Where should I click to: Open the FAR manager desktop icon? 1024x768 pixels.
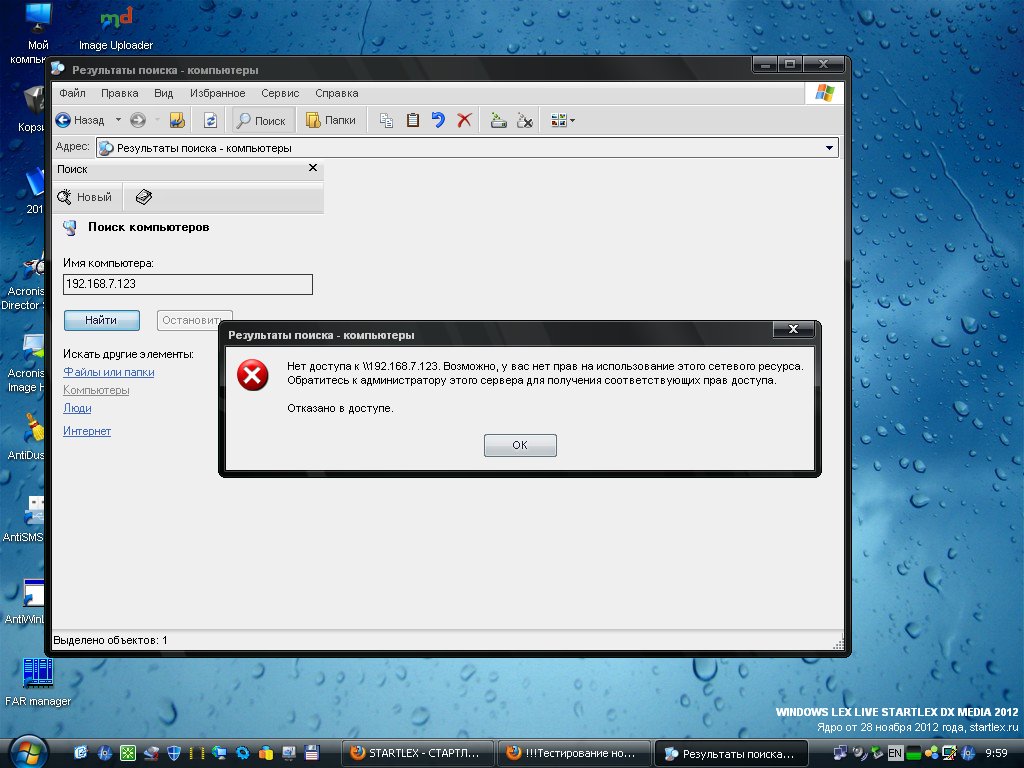37,674
